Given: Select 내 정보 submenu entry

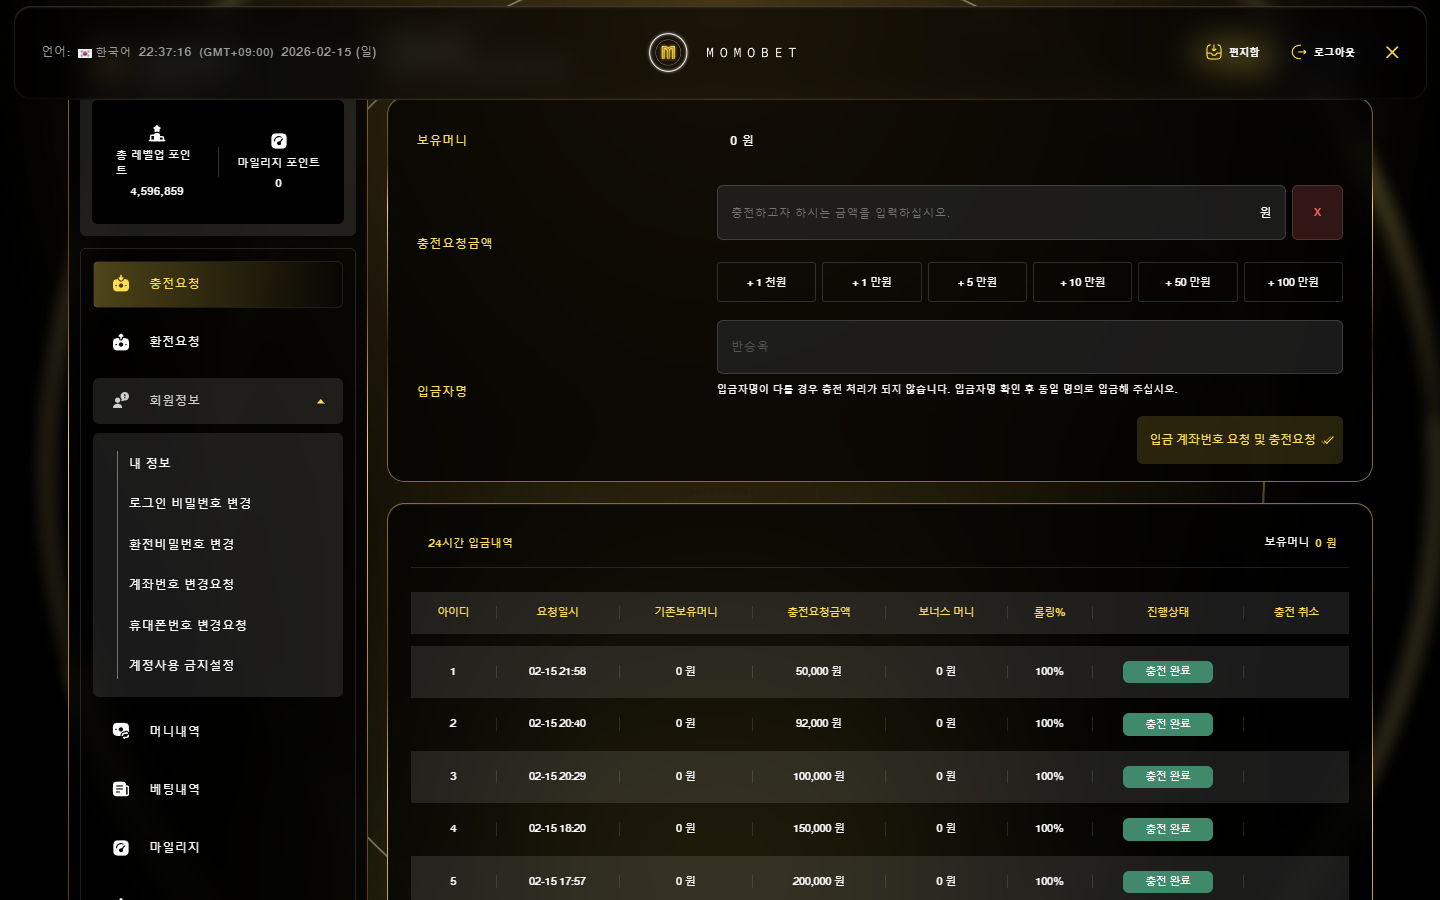Looking at the screenshot, I should click(x=150, y=463).
